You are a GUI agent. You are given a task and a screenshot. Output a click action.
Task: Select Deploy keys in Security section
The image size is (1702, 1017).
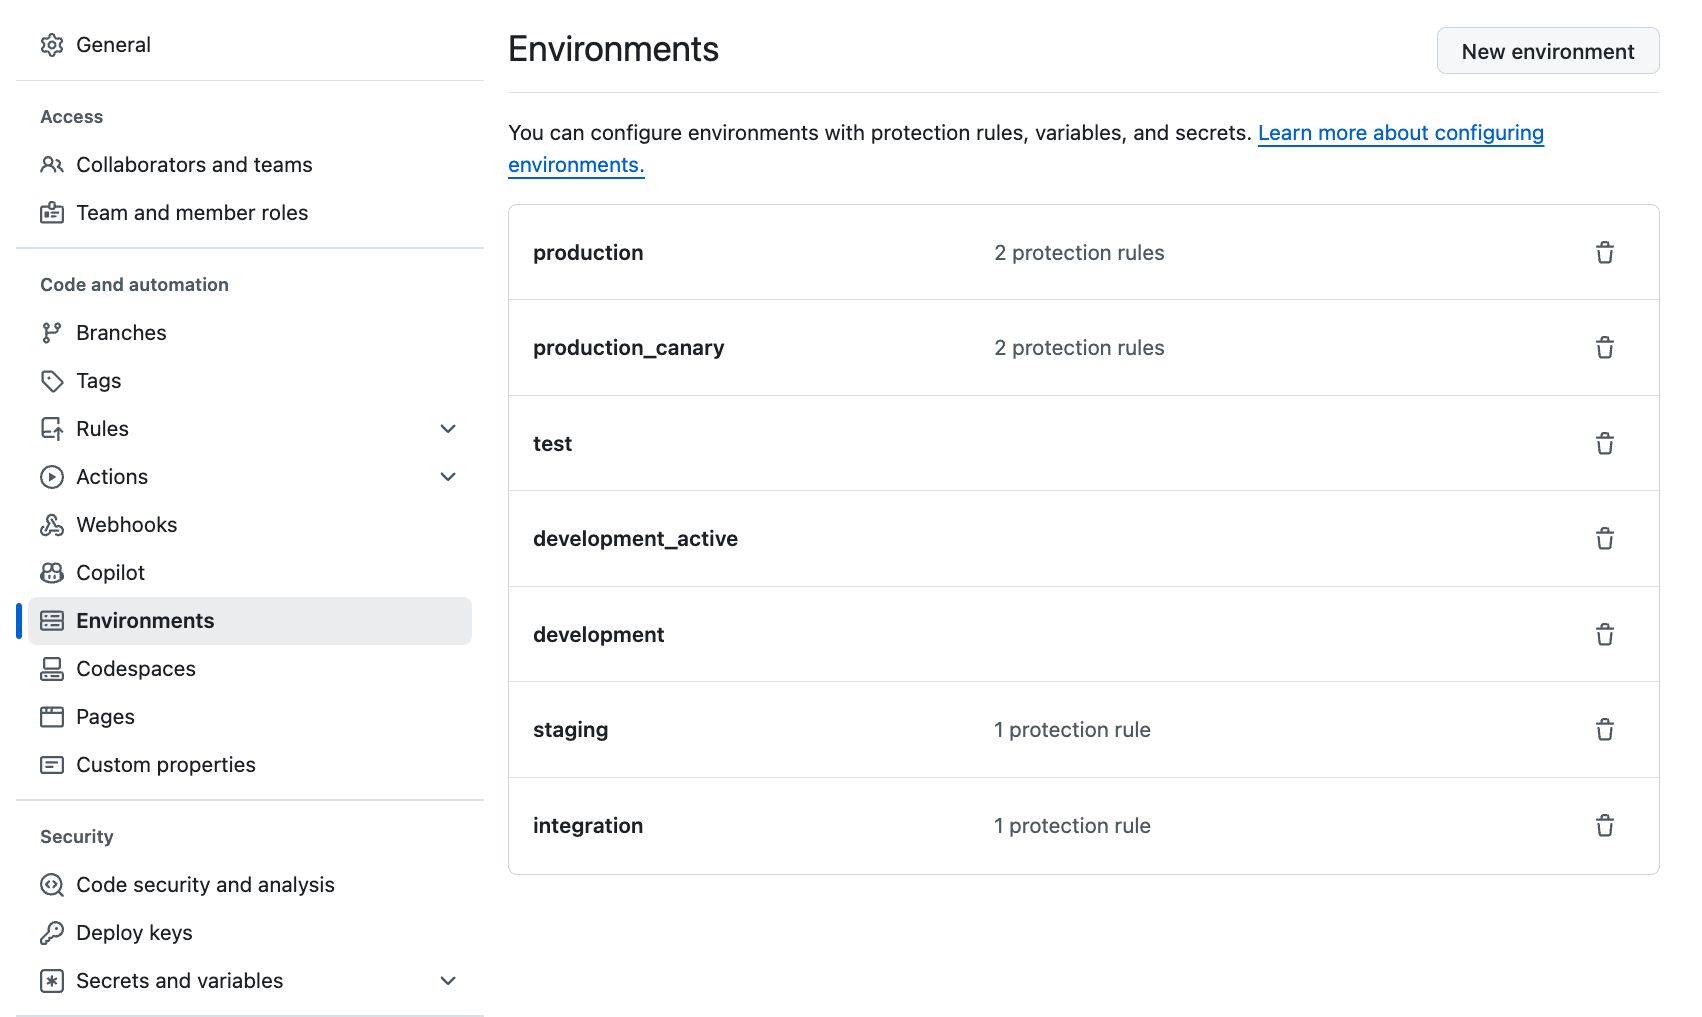point(134,933)
